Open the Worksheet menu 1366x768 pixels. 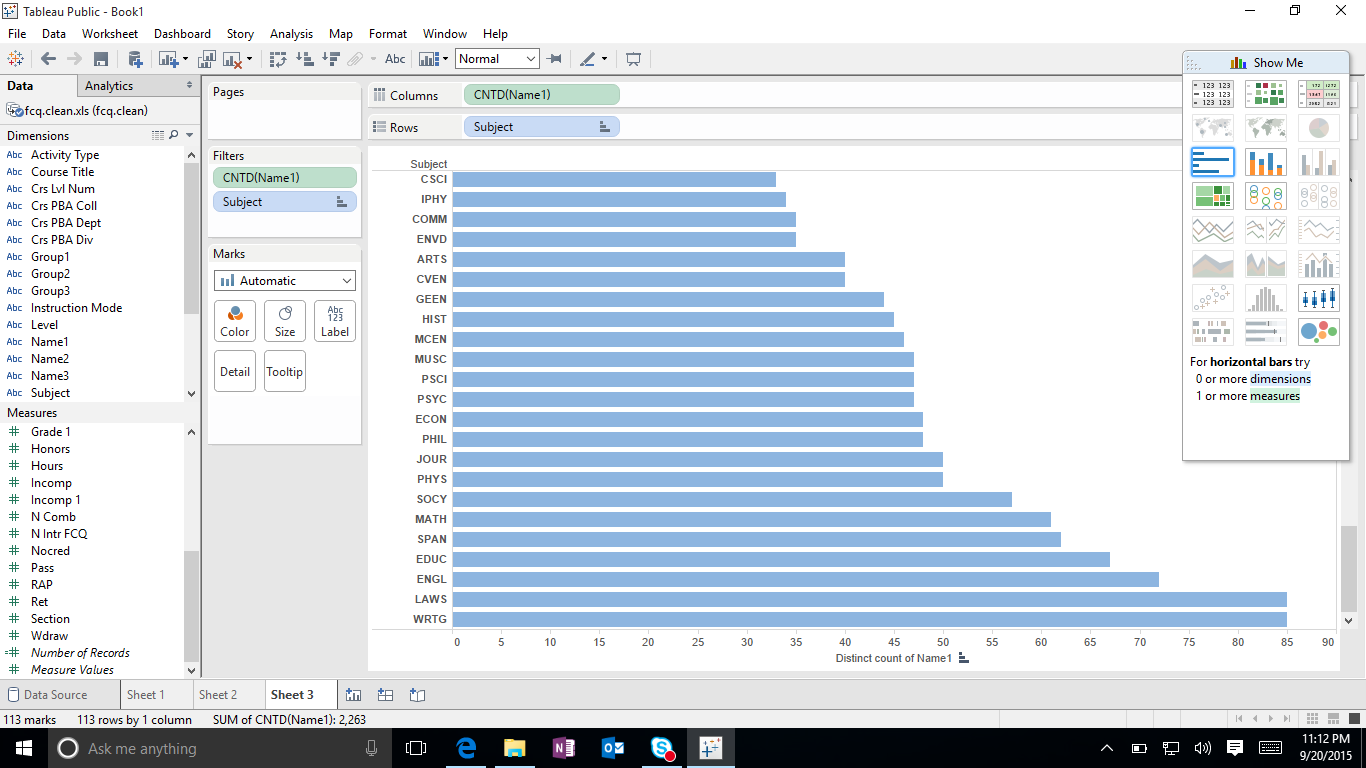pos(110,33)
